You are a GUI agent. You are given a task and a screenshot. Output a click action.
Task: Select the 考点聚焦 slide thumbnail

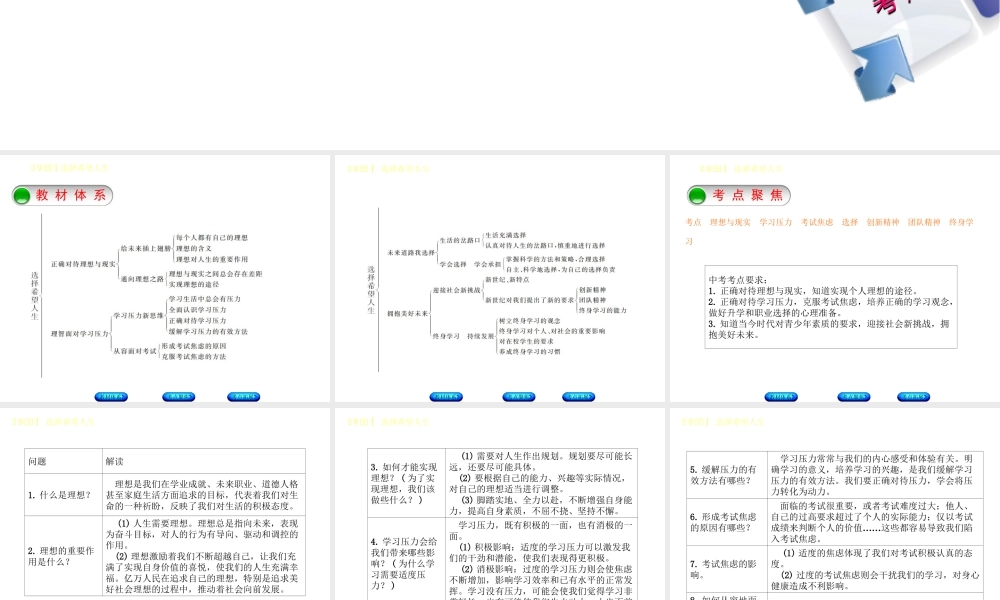tap(835, 278)
